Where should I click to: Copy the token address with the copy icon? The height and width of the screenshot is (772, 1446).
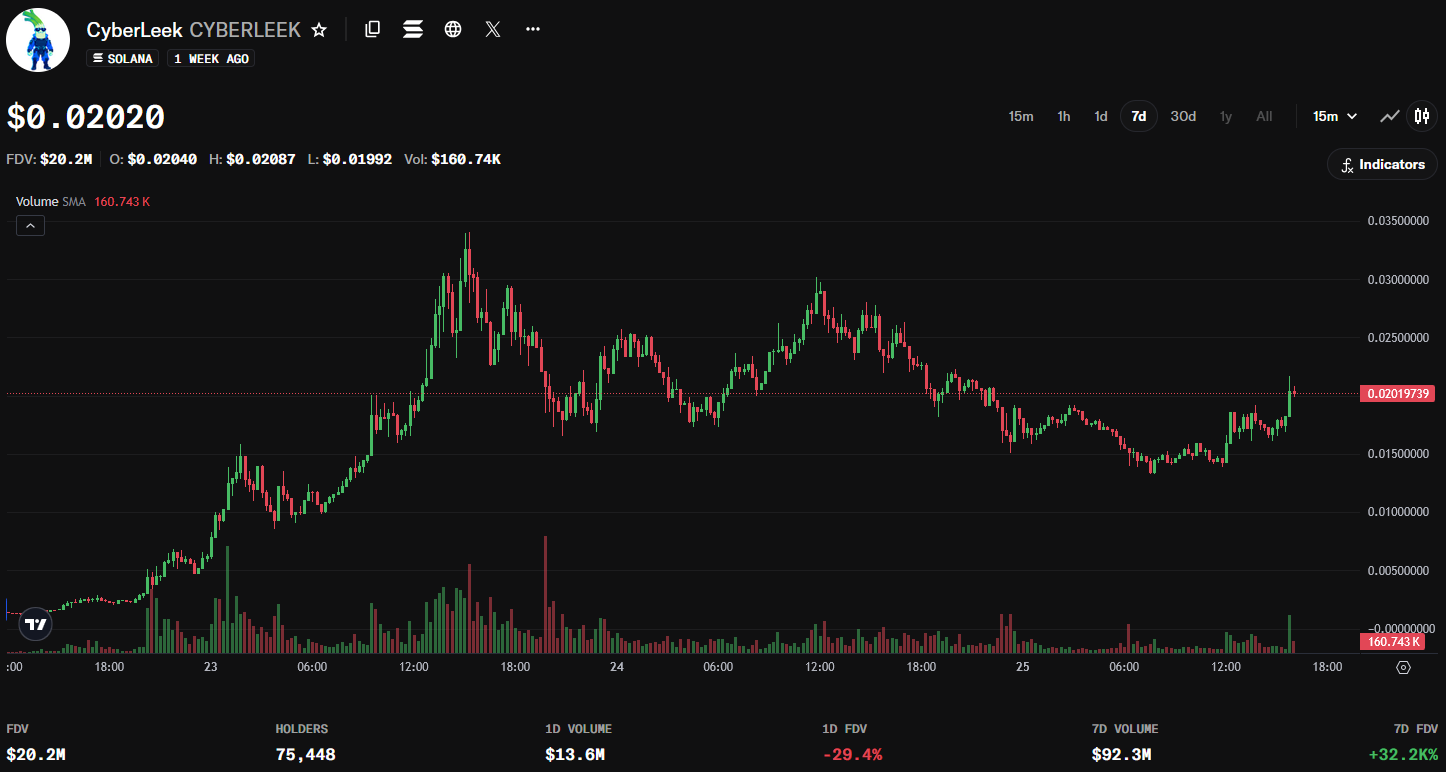373,30
